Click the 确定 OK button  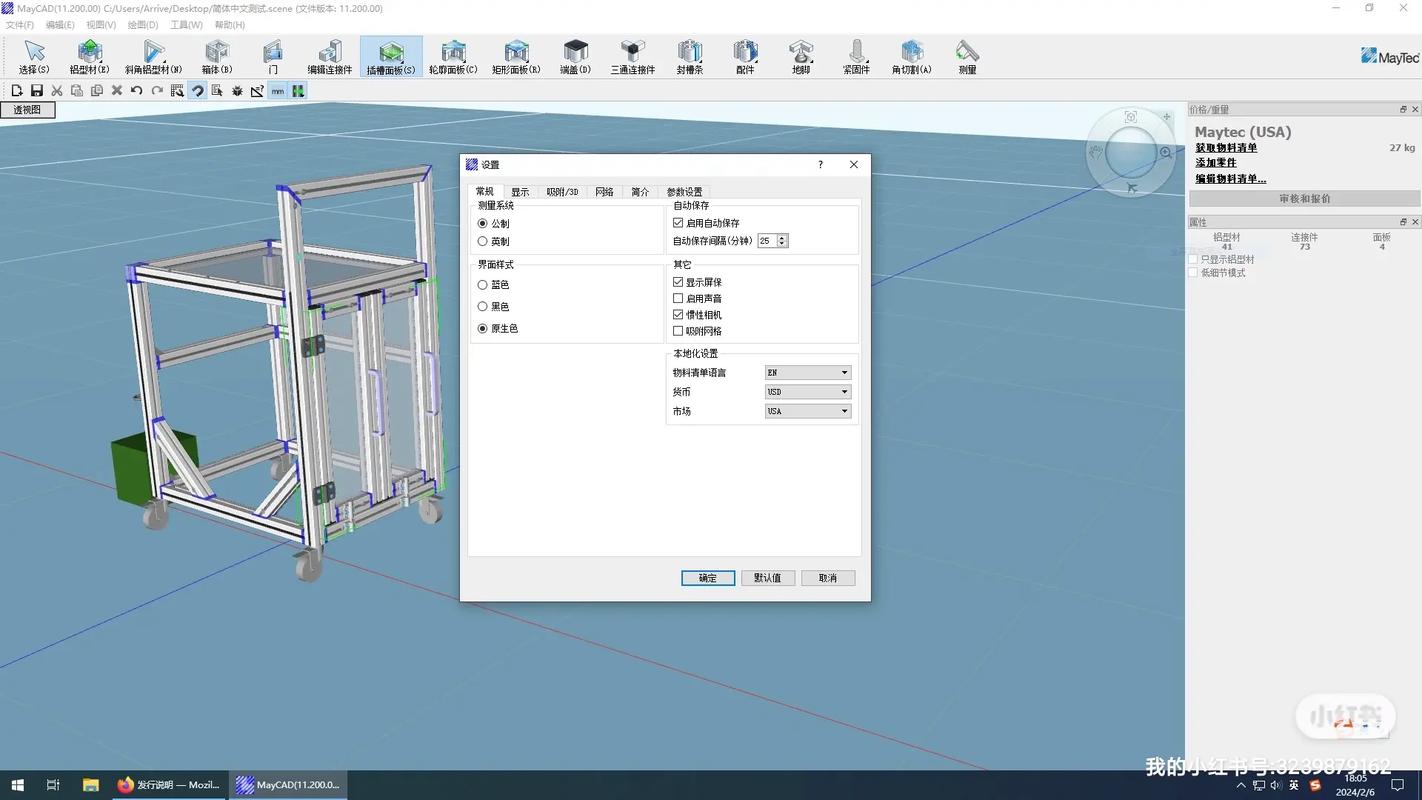708,578
